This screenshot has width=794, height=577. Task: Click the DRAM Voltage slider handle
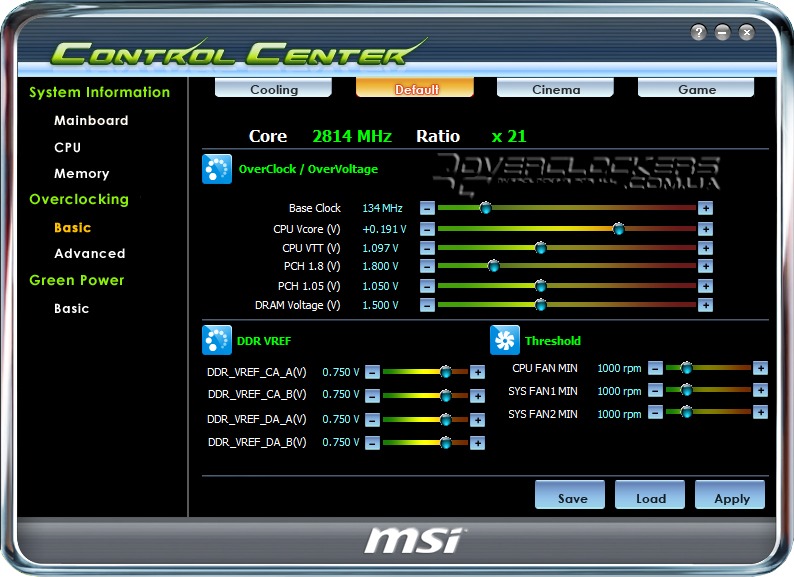[540, 305]
